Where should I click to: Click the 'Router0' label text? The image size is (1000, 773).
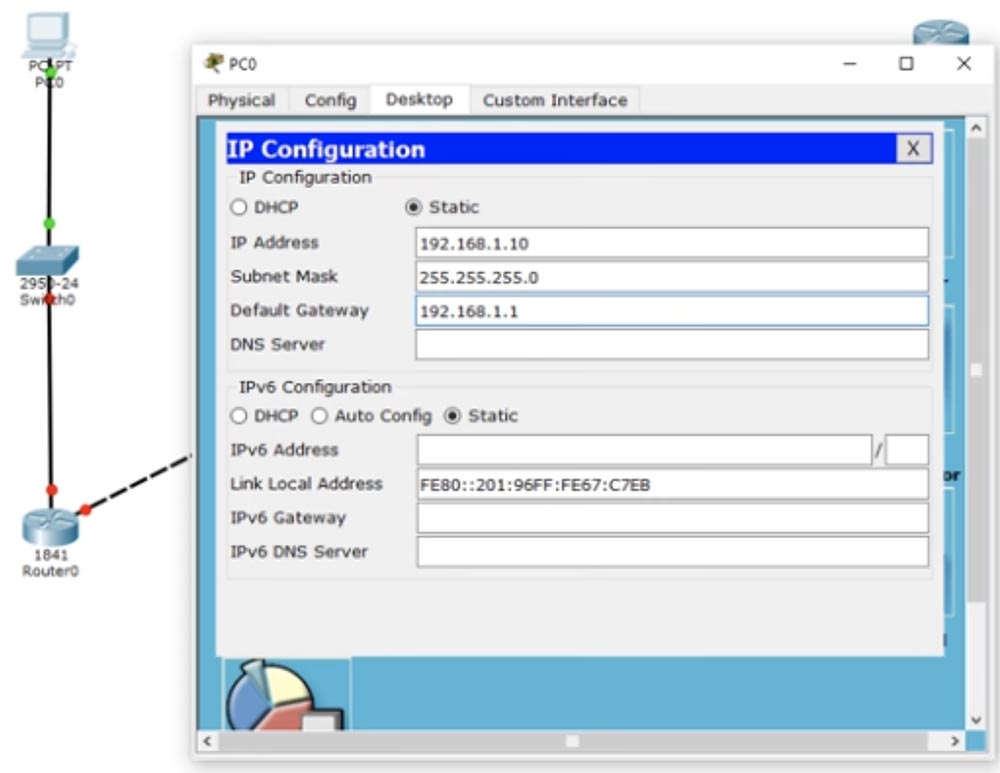50,571
